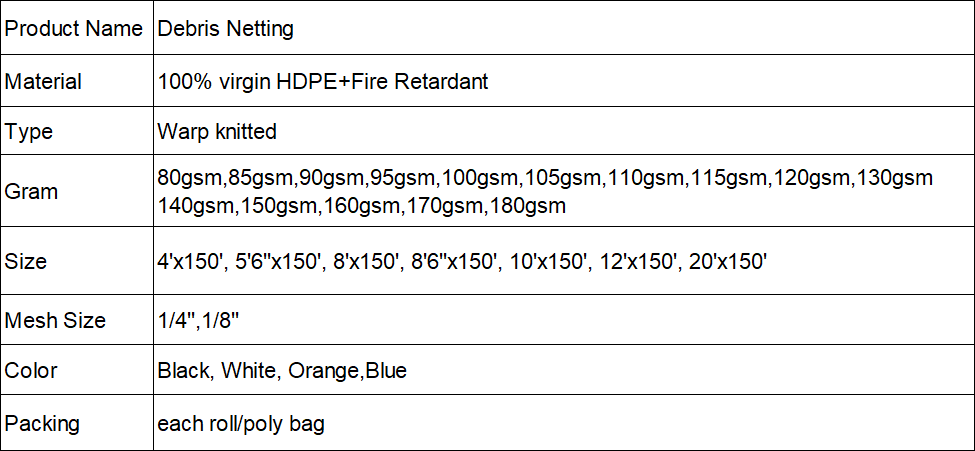
Task: Click the "Product Name" label cell
Action: click(73, 28)
